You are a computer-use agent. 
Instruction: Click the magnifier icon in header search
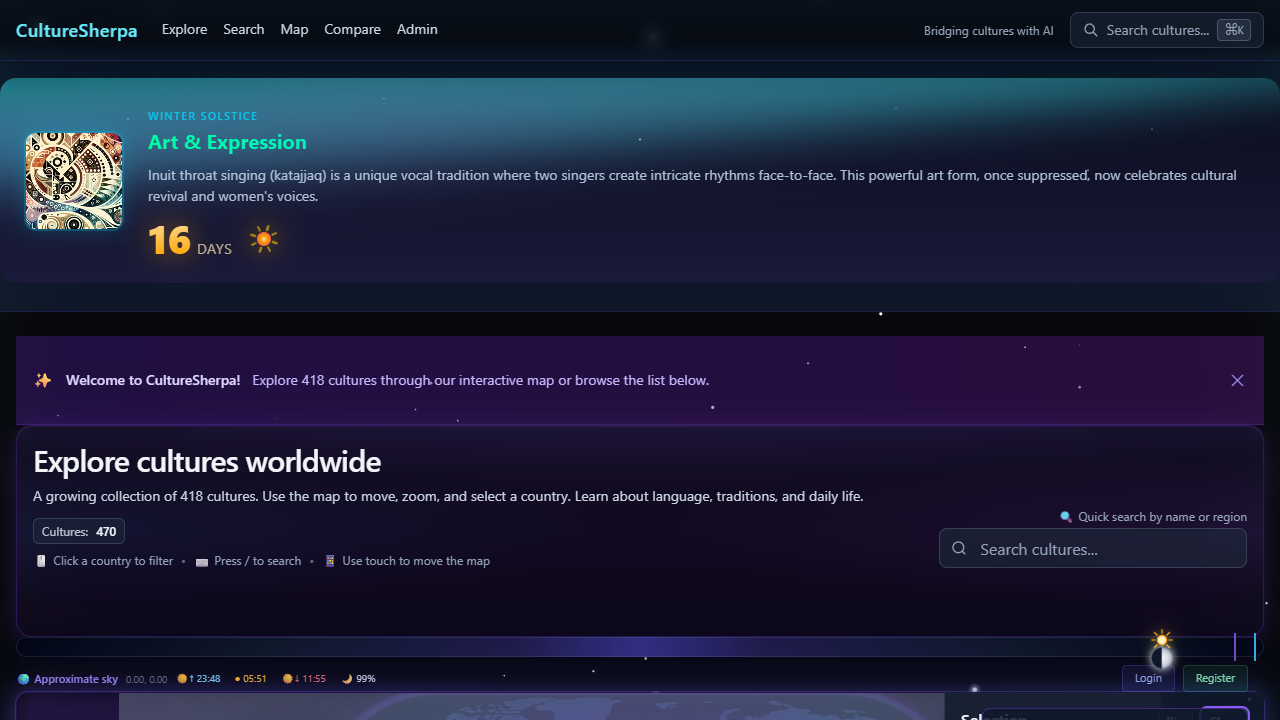(x=1091, y=30)
